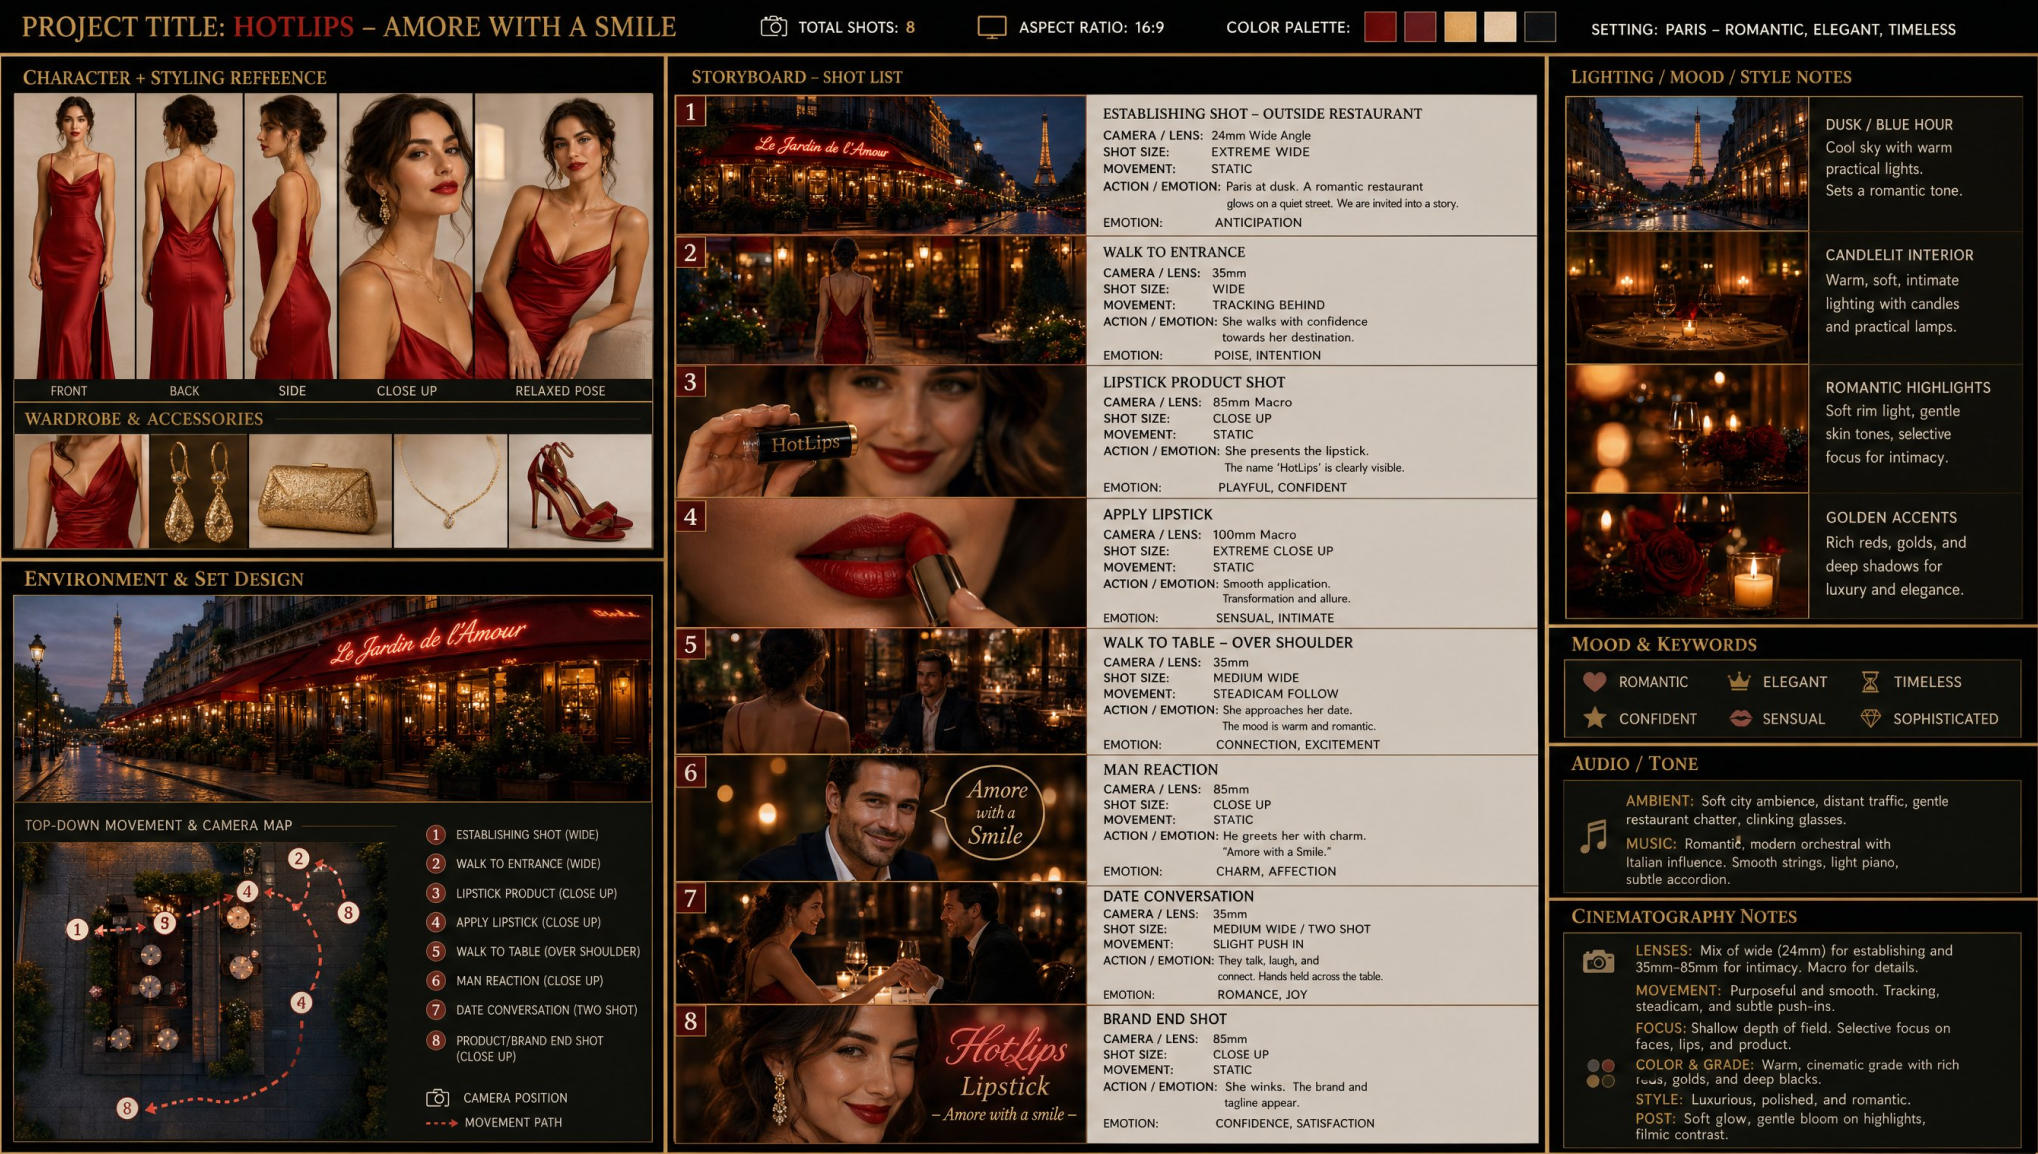Click the crown icon next to Elegant
Image resolution: width=2038 pixels, height=1154 pixels.
1739,681
